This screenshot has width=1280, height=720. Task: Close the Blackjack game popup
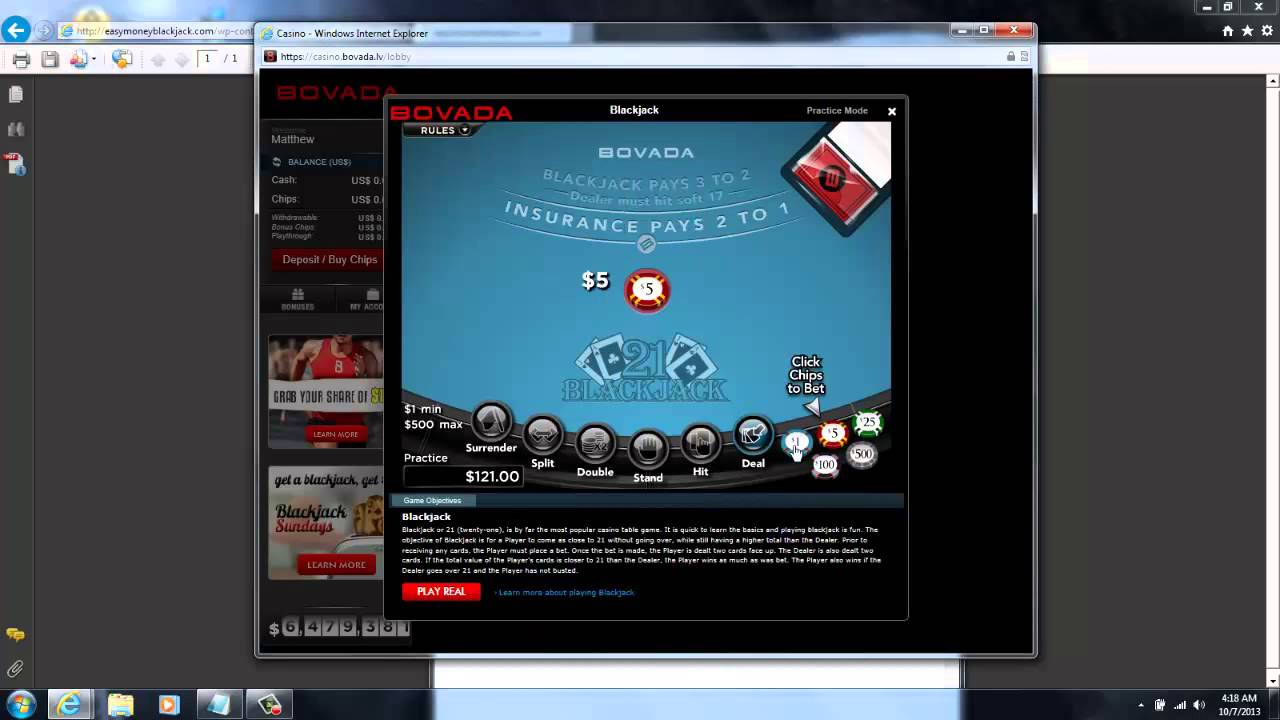pos(892,111)
